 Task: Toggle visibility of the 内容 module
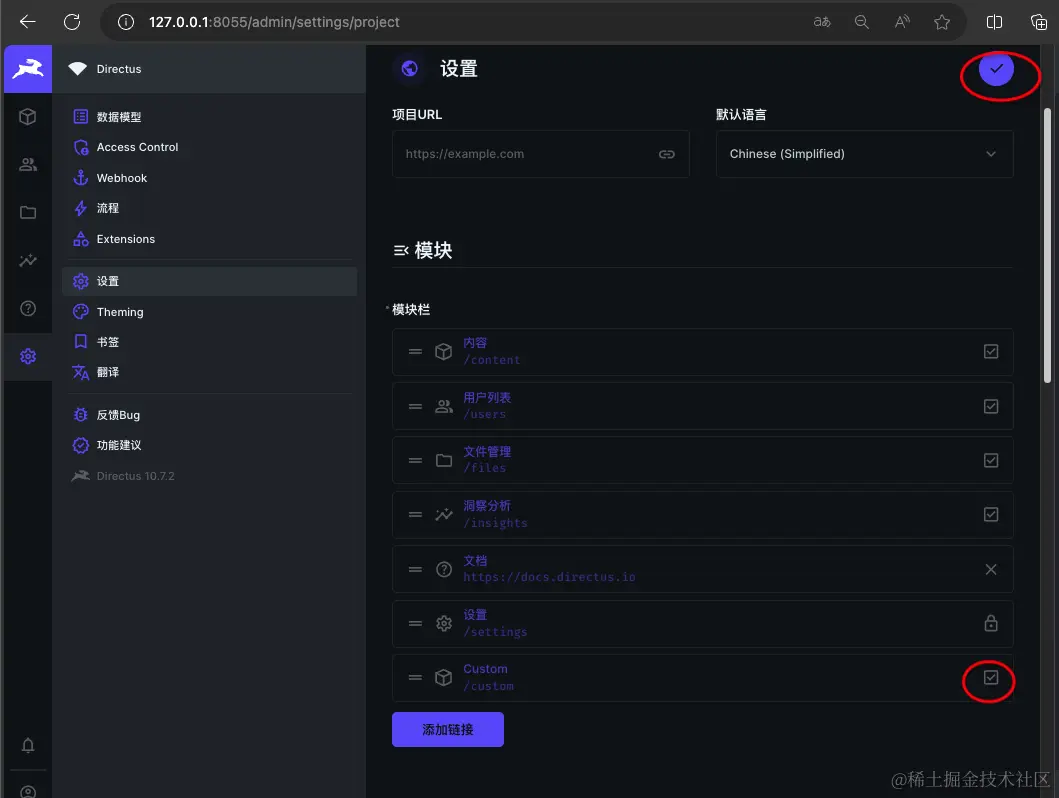click(x=990, y=352)
